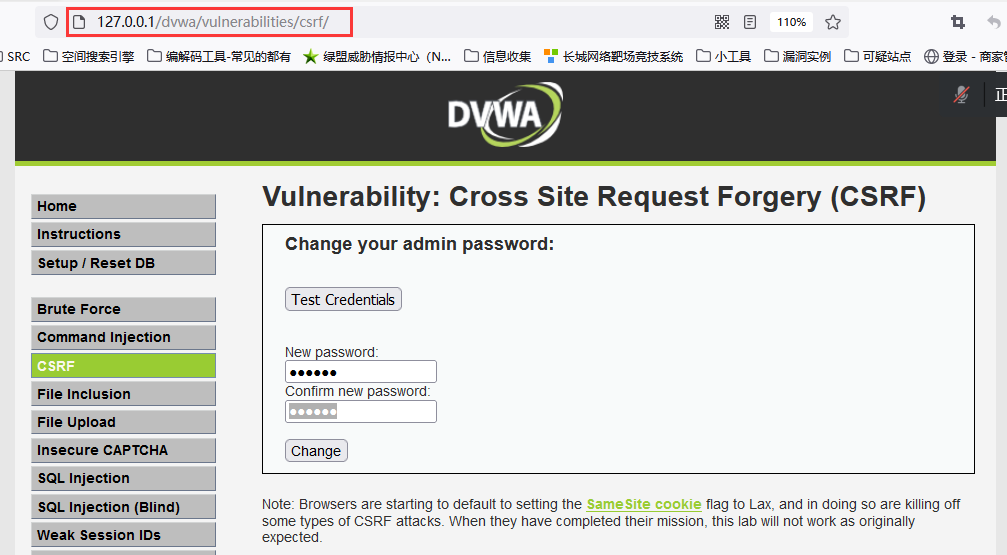Viewport: 1007px width, 555px height.
Task: Focus the New password input field
Action: pos(361,372)
